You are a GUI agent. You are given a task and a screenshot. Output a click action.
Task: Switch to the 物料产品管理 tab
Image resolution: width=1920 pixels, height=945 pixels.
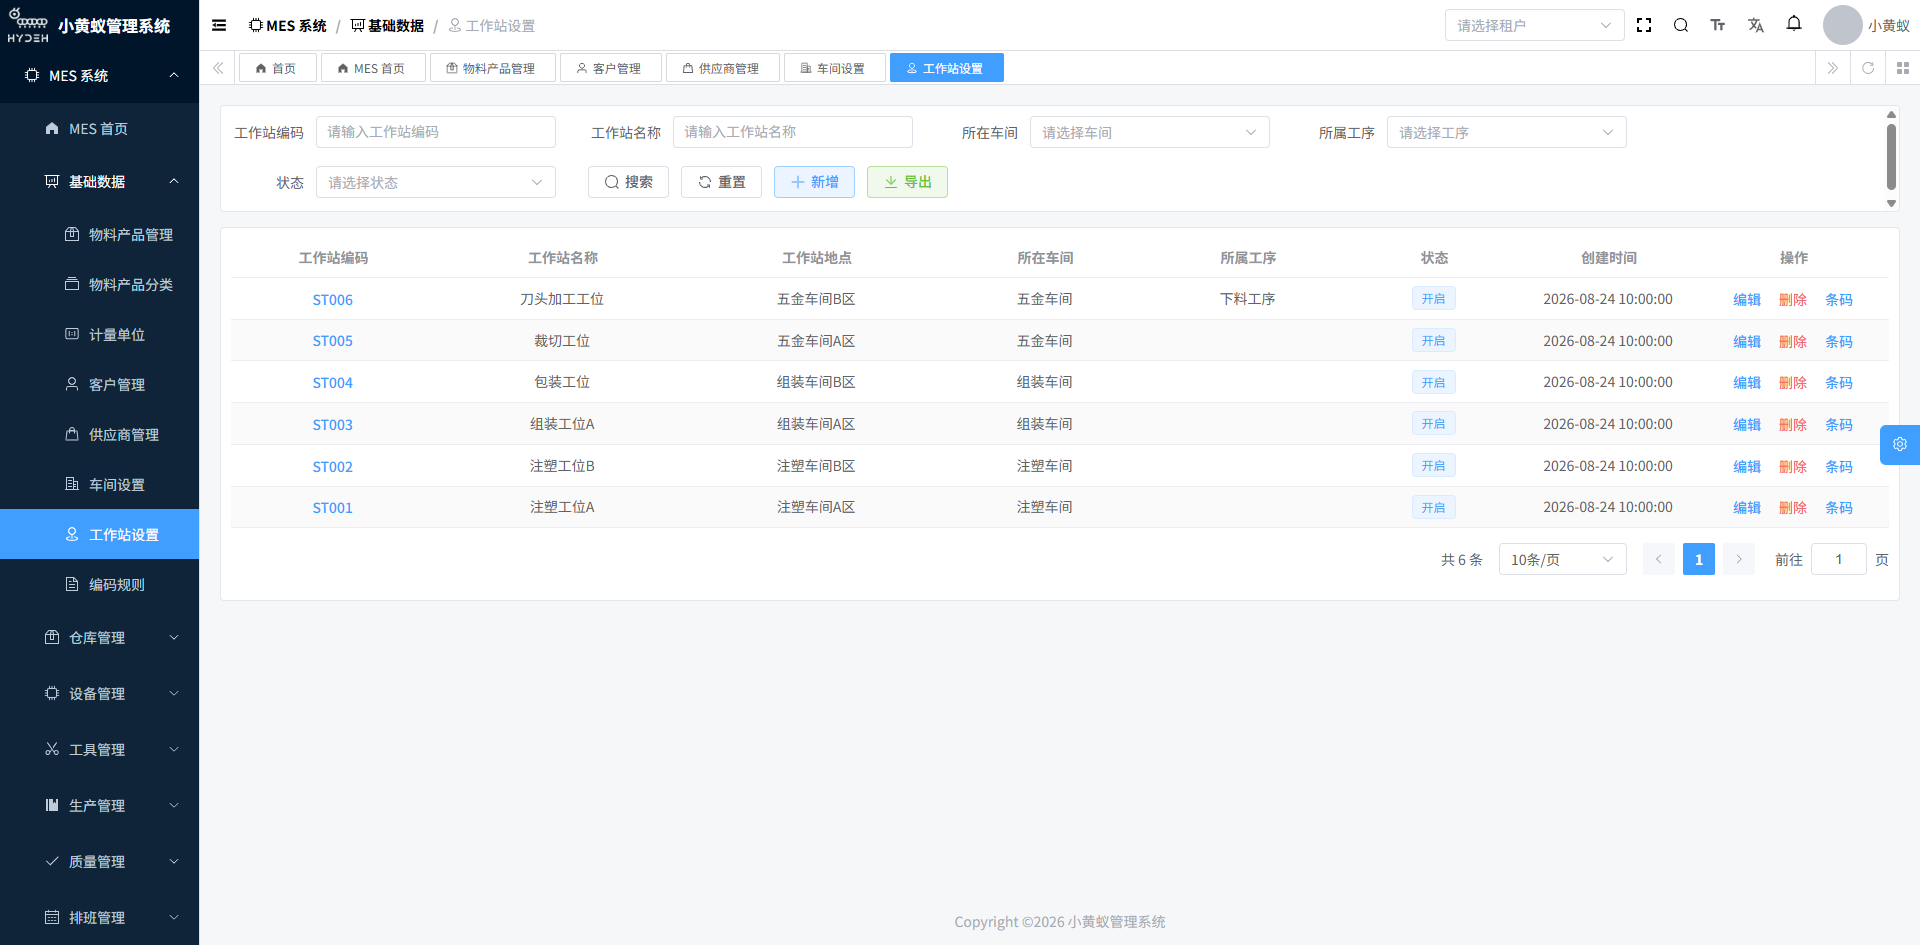tap(492, 68)
